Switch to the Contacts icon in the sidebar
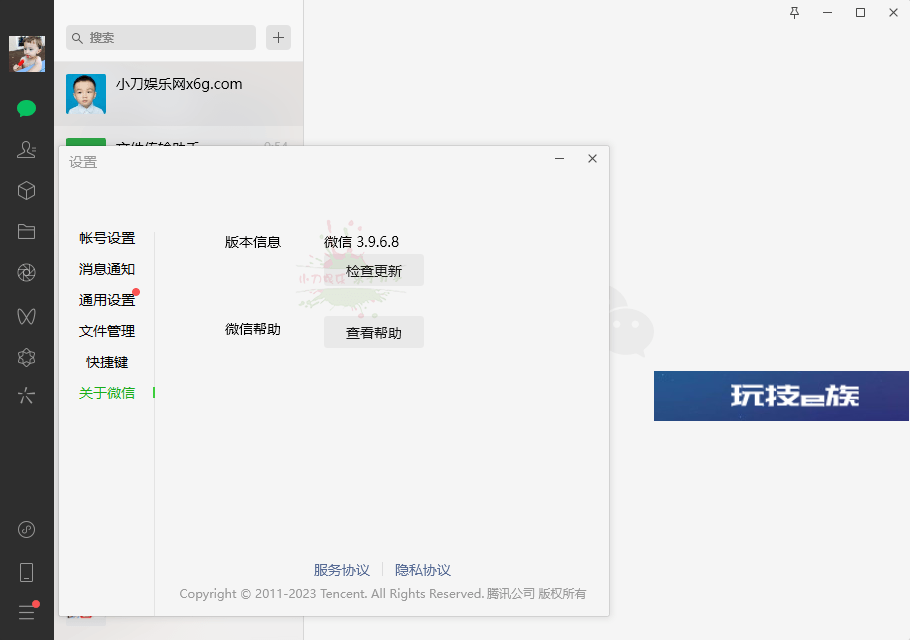 (x=27, y=150)
